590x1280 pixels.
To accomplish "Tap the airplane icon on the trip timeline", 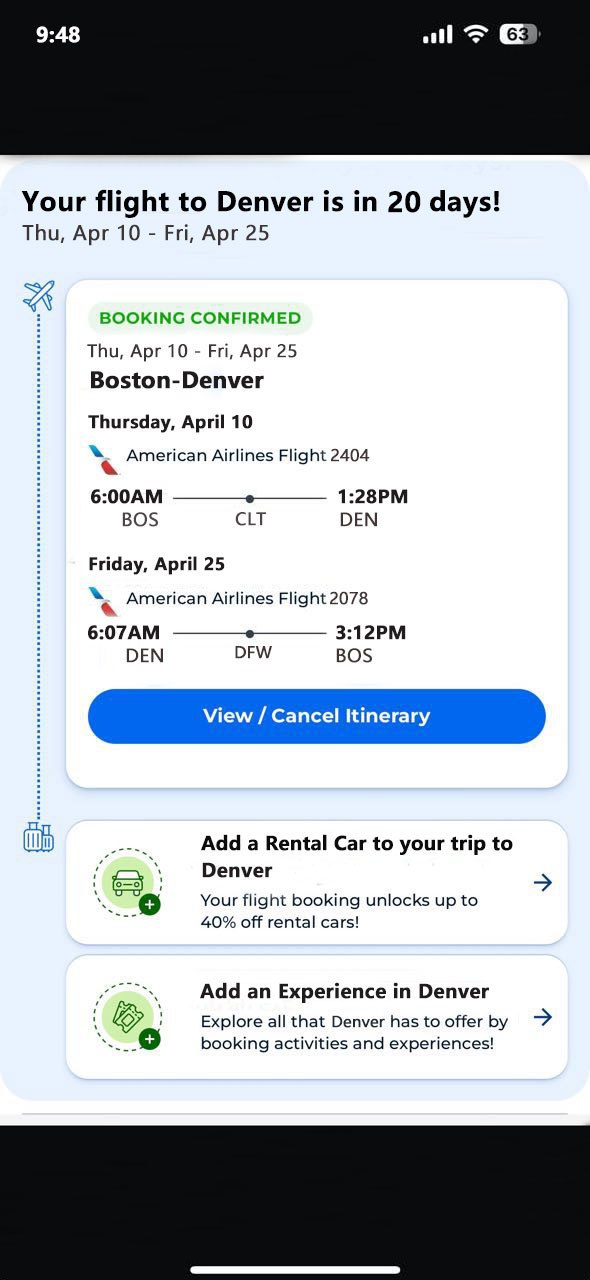I will point(38,296).
